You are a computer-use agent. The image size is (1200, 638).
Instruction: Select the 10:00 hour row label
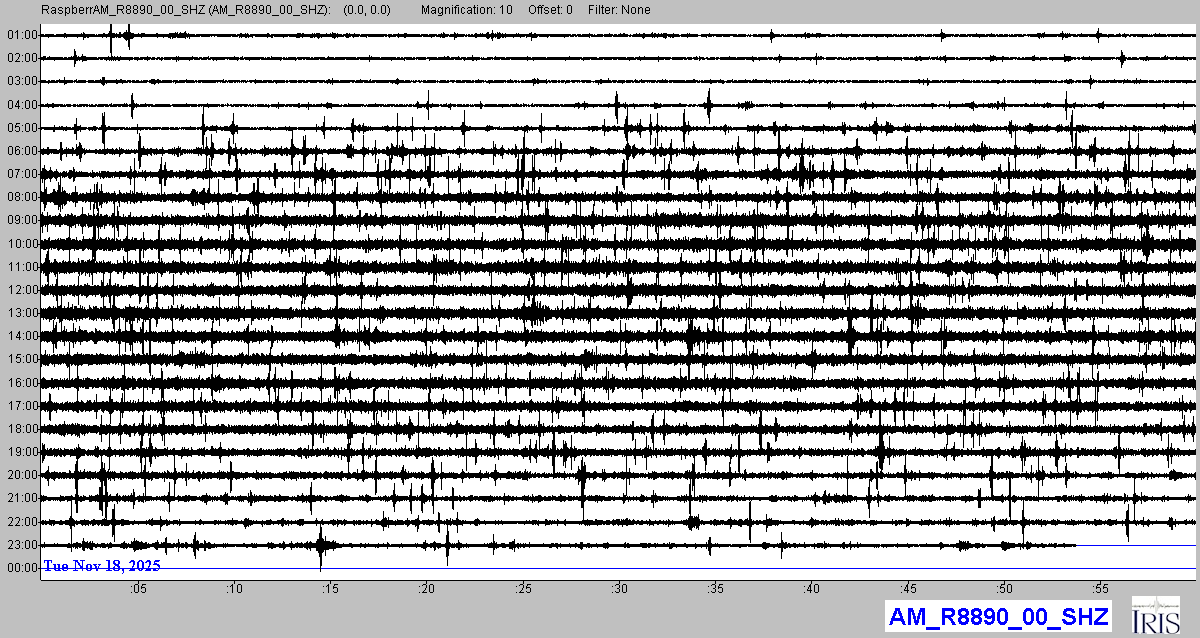point(21,244)
